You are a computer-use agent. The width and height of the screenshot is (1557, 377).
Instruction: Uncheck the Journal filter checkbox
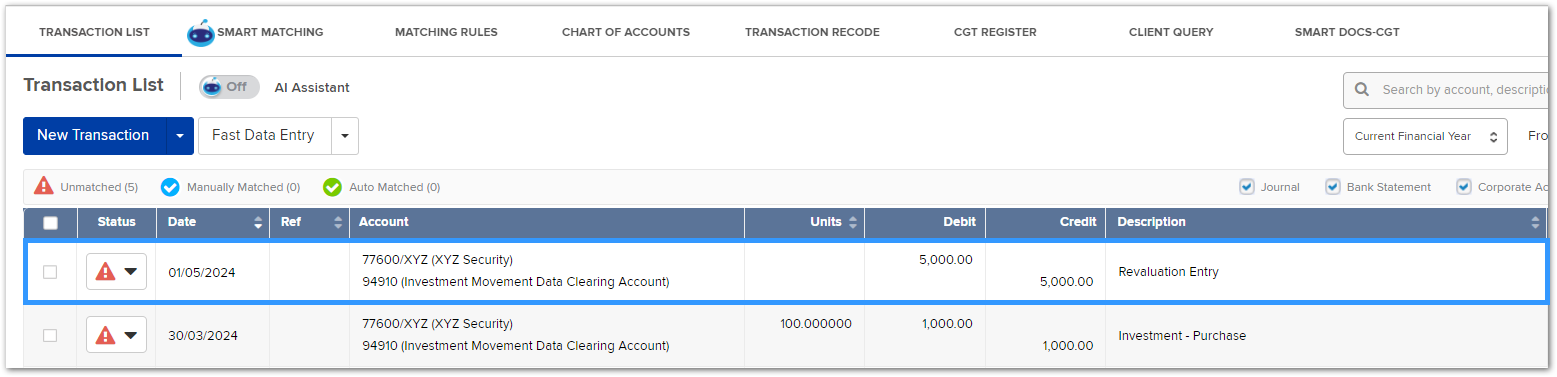[1247, 186]
